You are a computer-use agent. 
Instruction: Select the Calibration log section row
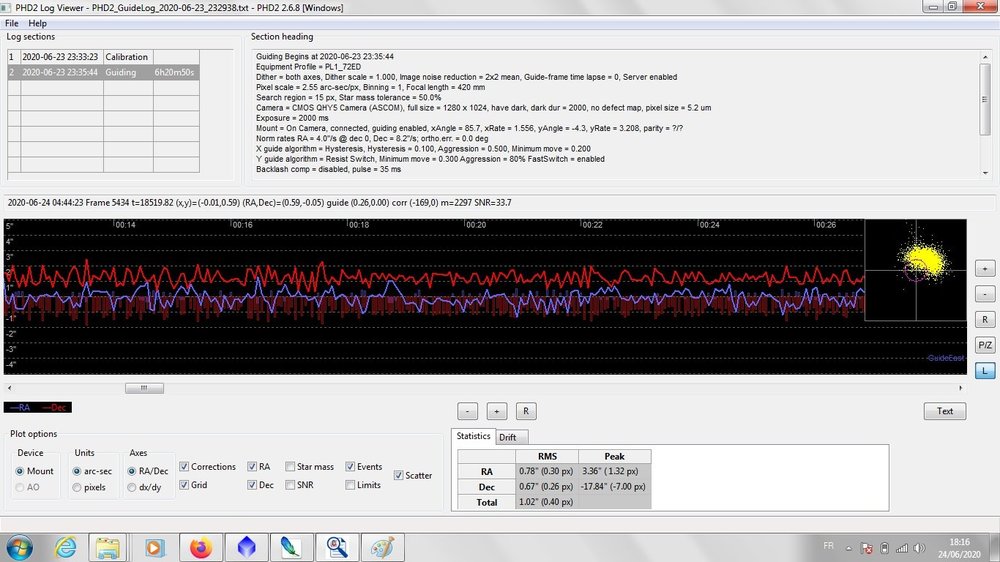pyautogui.click(x=103, y=57)
